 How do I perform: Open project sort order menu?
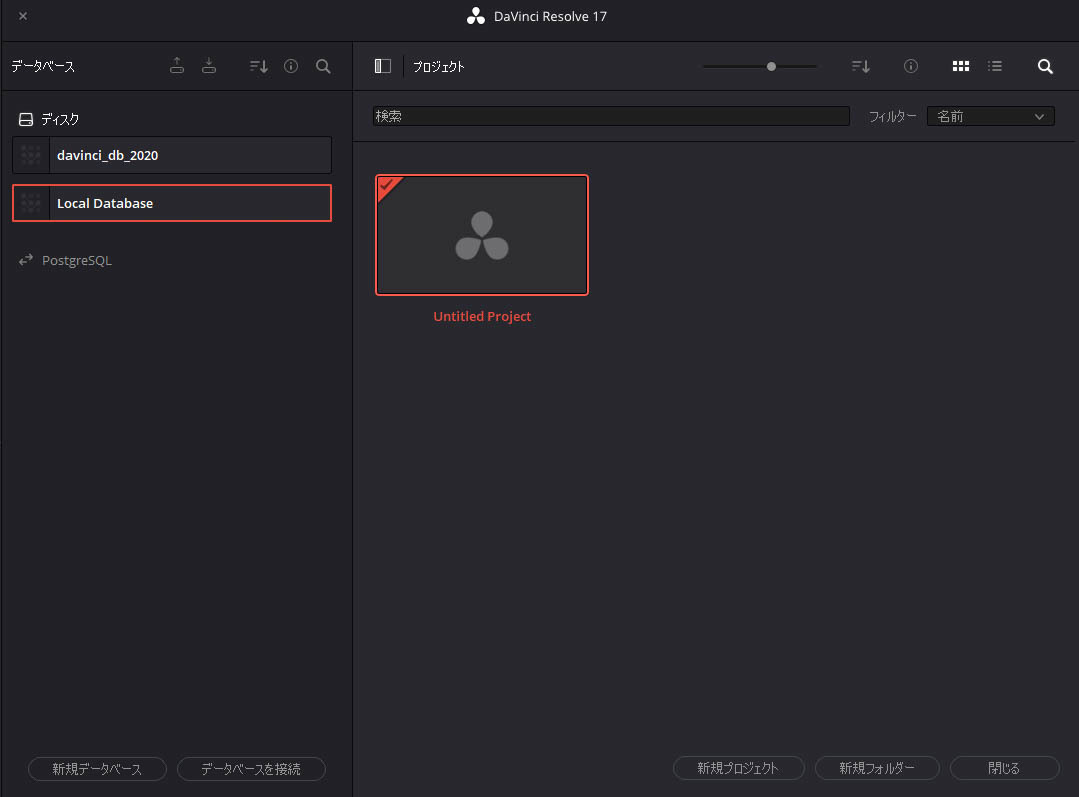[860, 66]
